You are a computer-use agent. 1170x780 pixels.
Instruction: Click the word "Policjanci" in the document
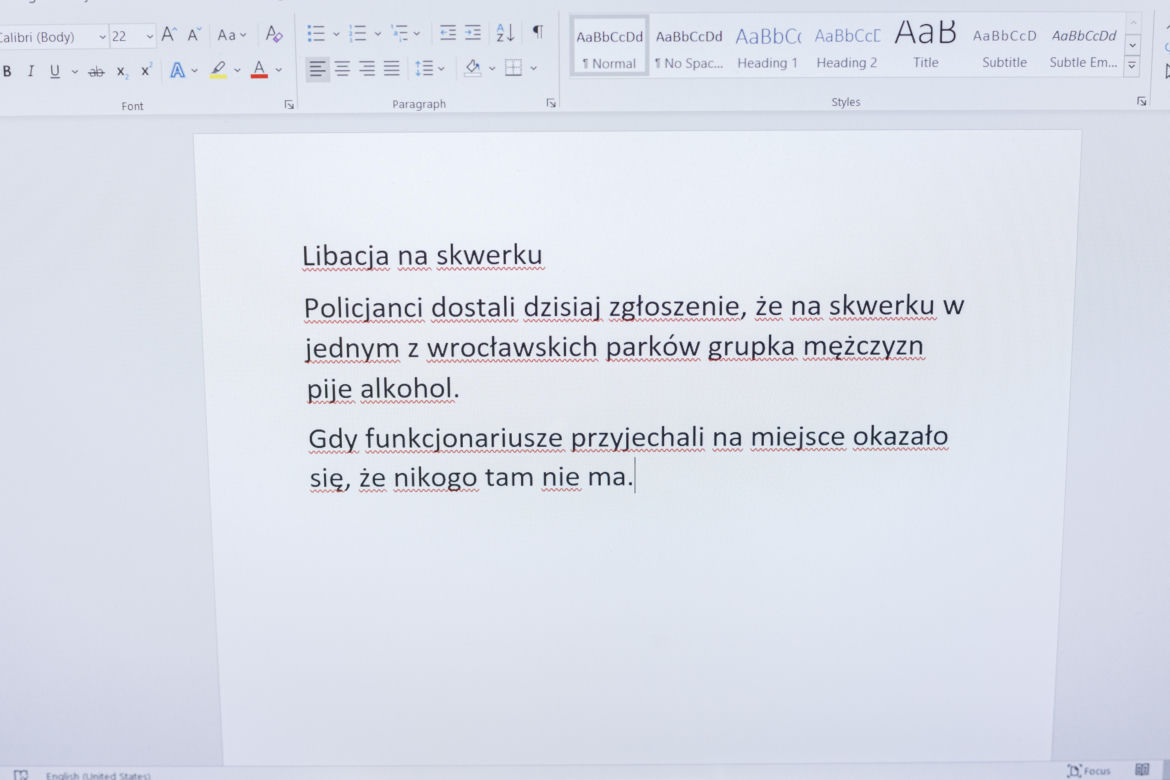pos(364,308)
